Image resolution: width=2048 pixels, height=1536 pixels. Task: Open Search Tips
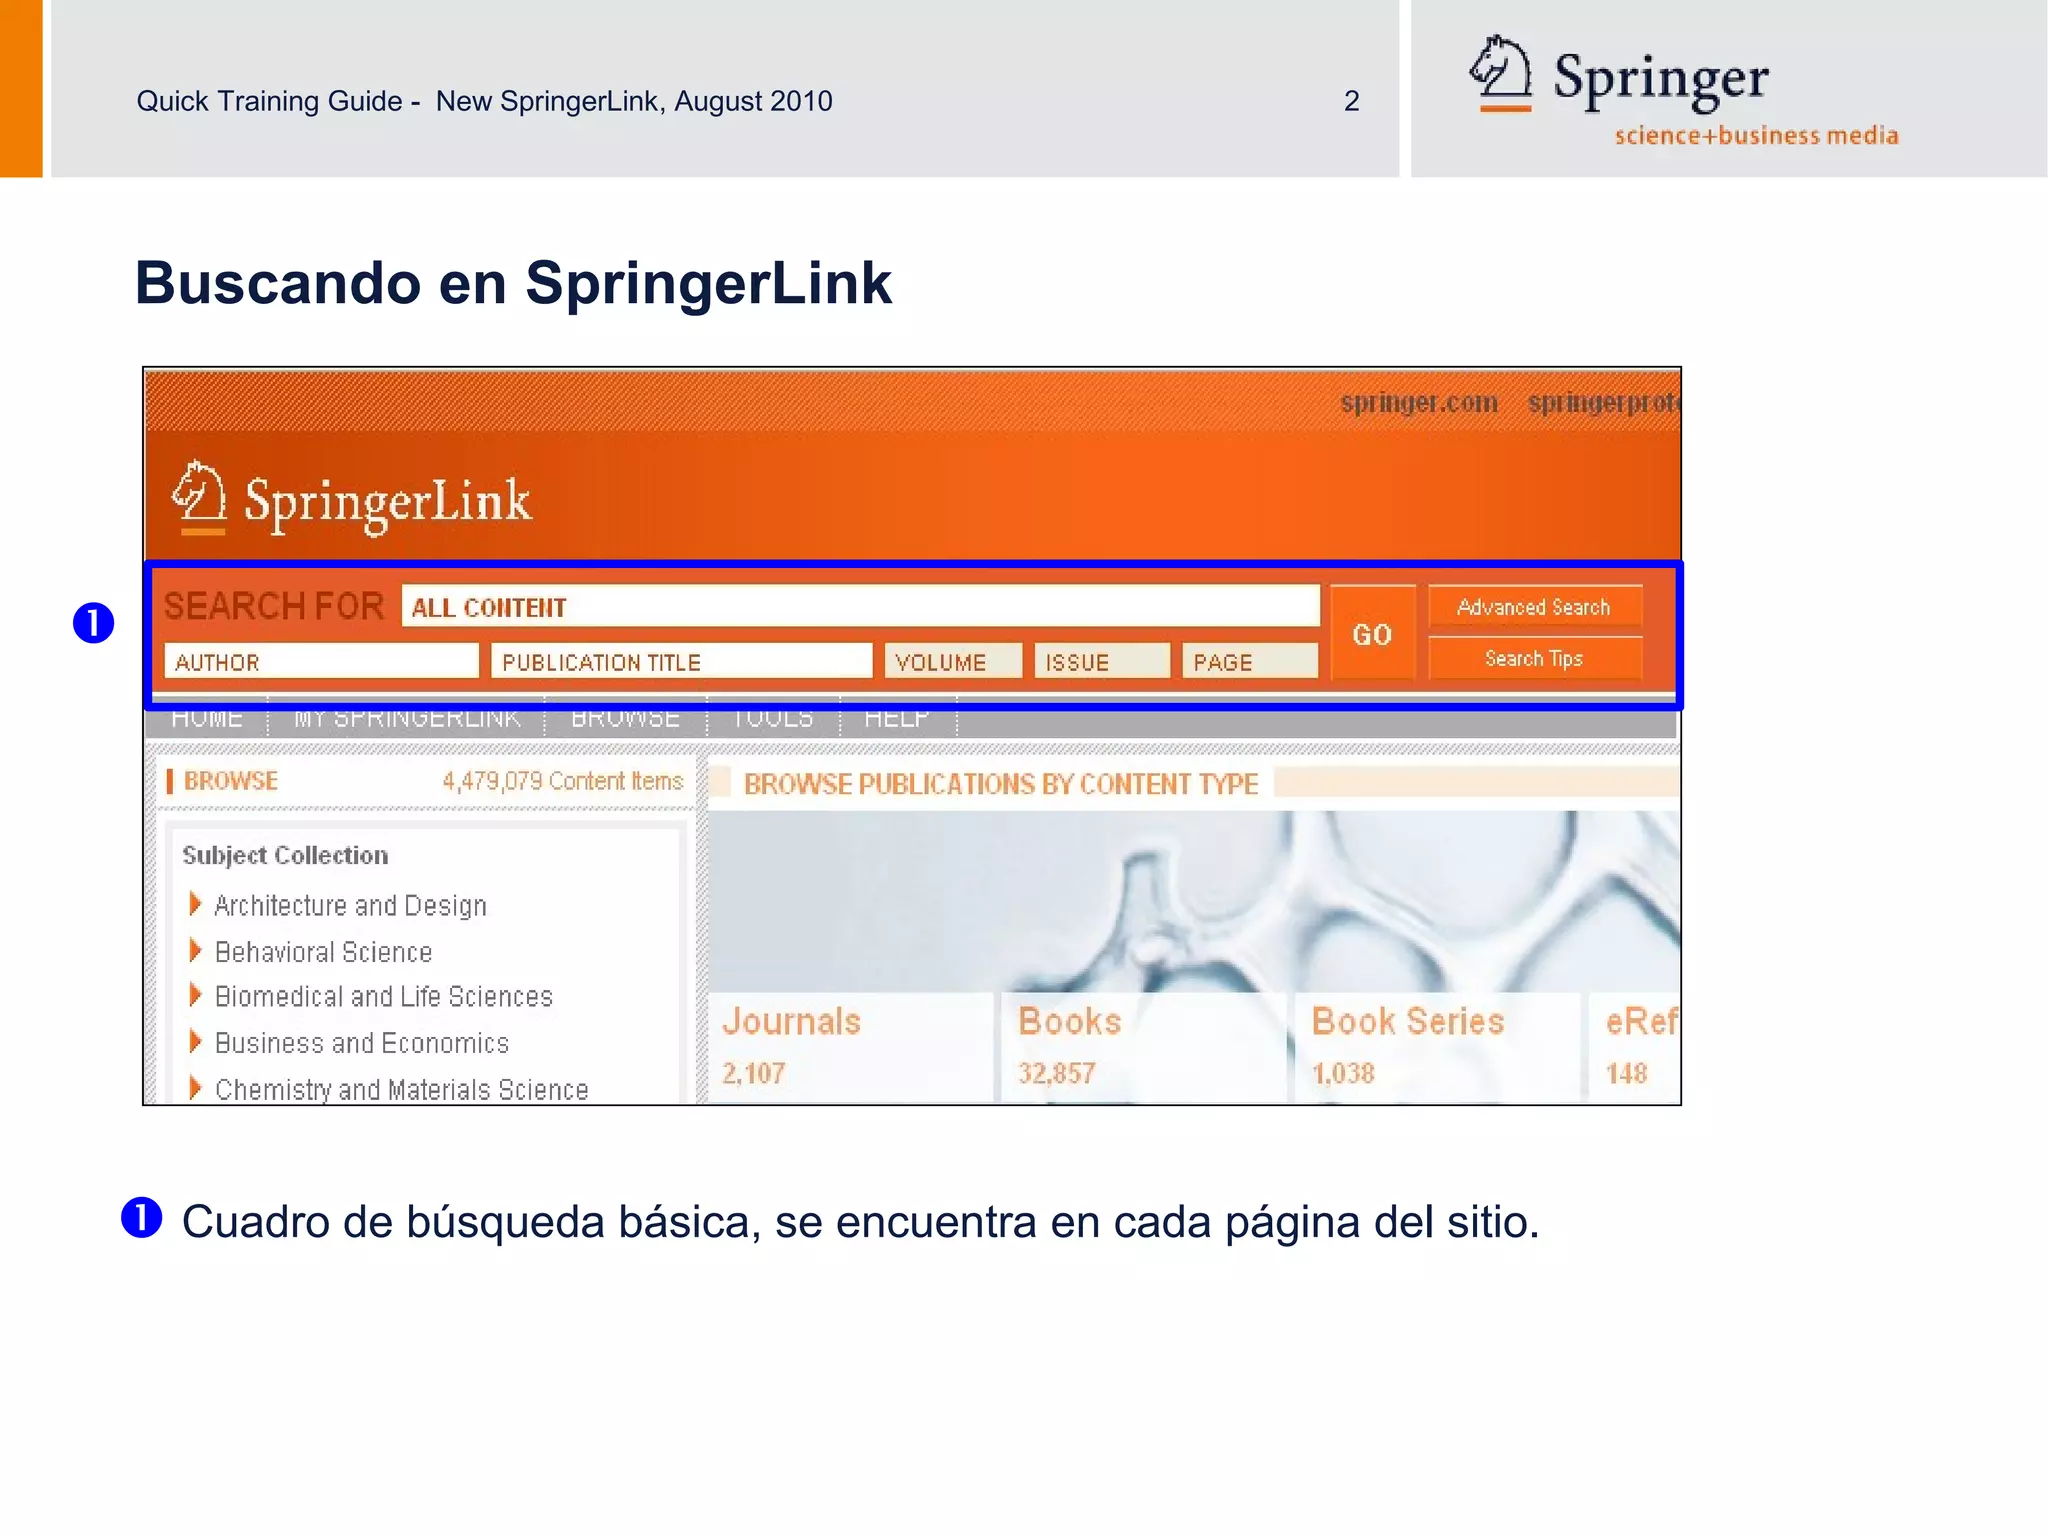[1534, 659]
